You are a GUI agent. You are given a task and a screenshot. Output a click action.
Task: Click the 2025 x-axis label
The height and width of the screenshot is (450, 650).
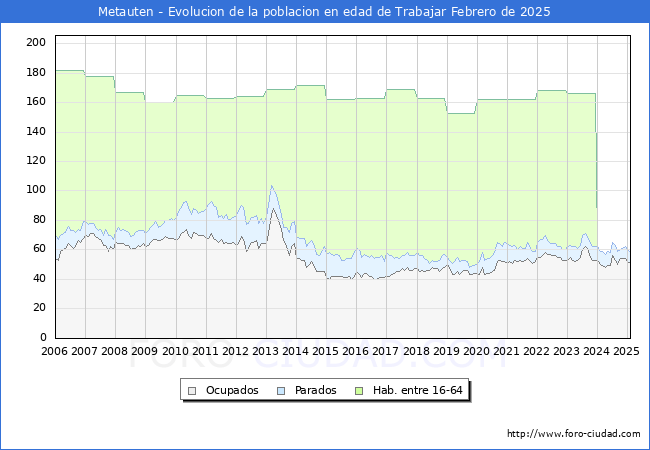coord(626,351)
